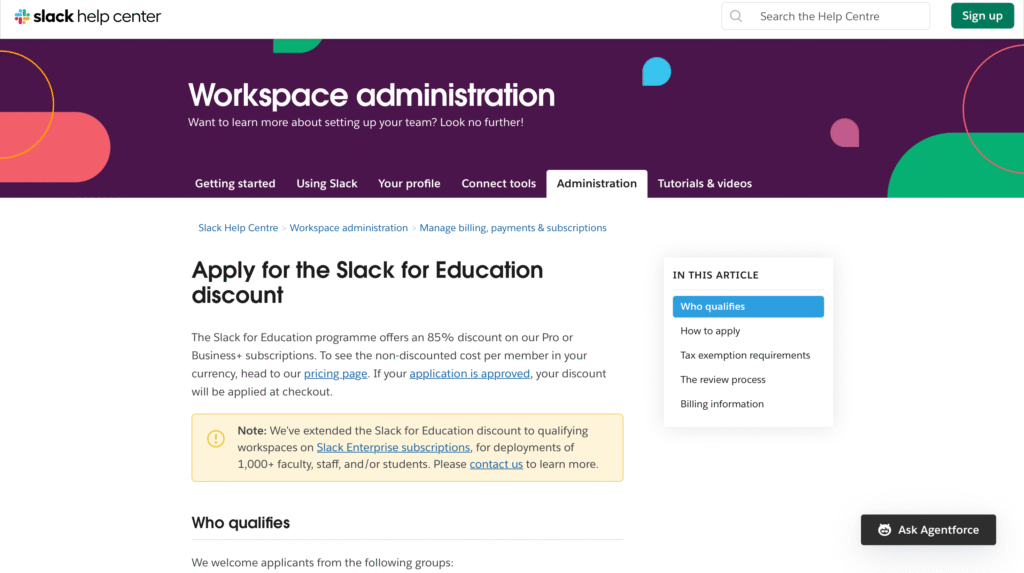
Task: Open the Getting started tab
Action: 235,184
